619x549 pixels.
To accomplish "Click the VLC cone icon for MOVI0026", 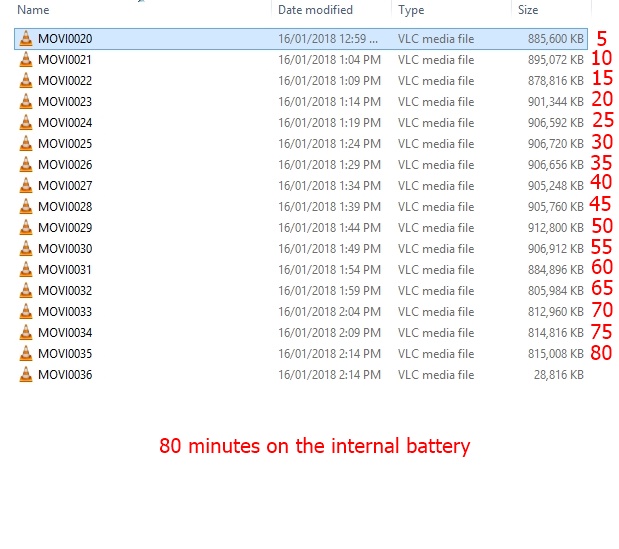I will (26, 165).
